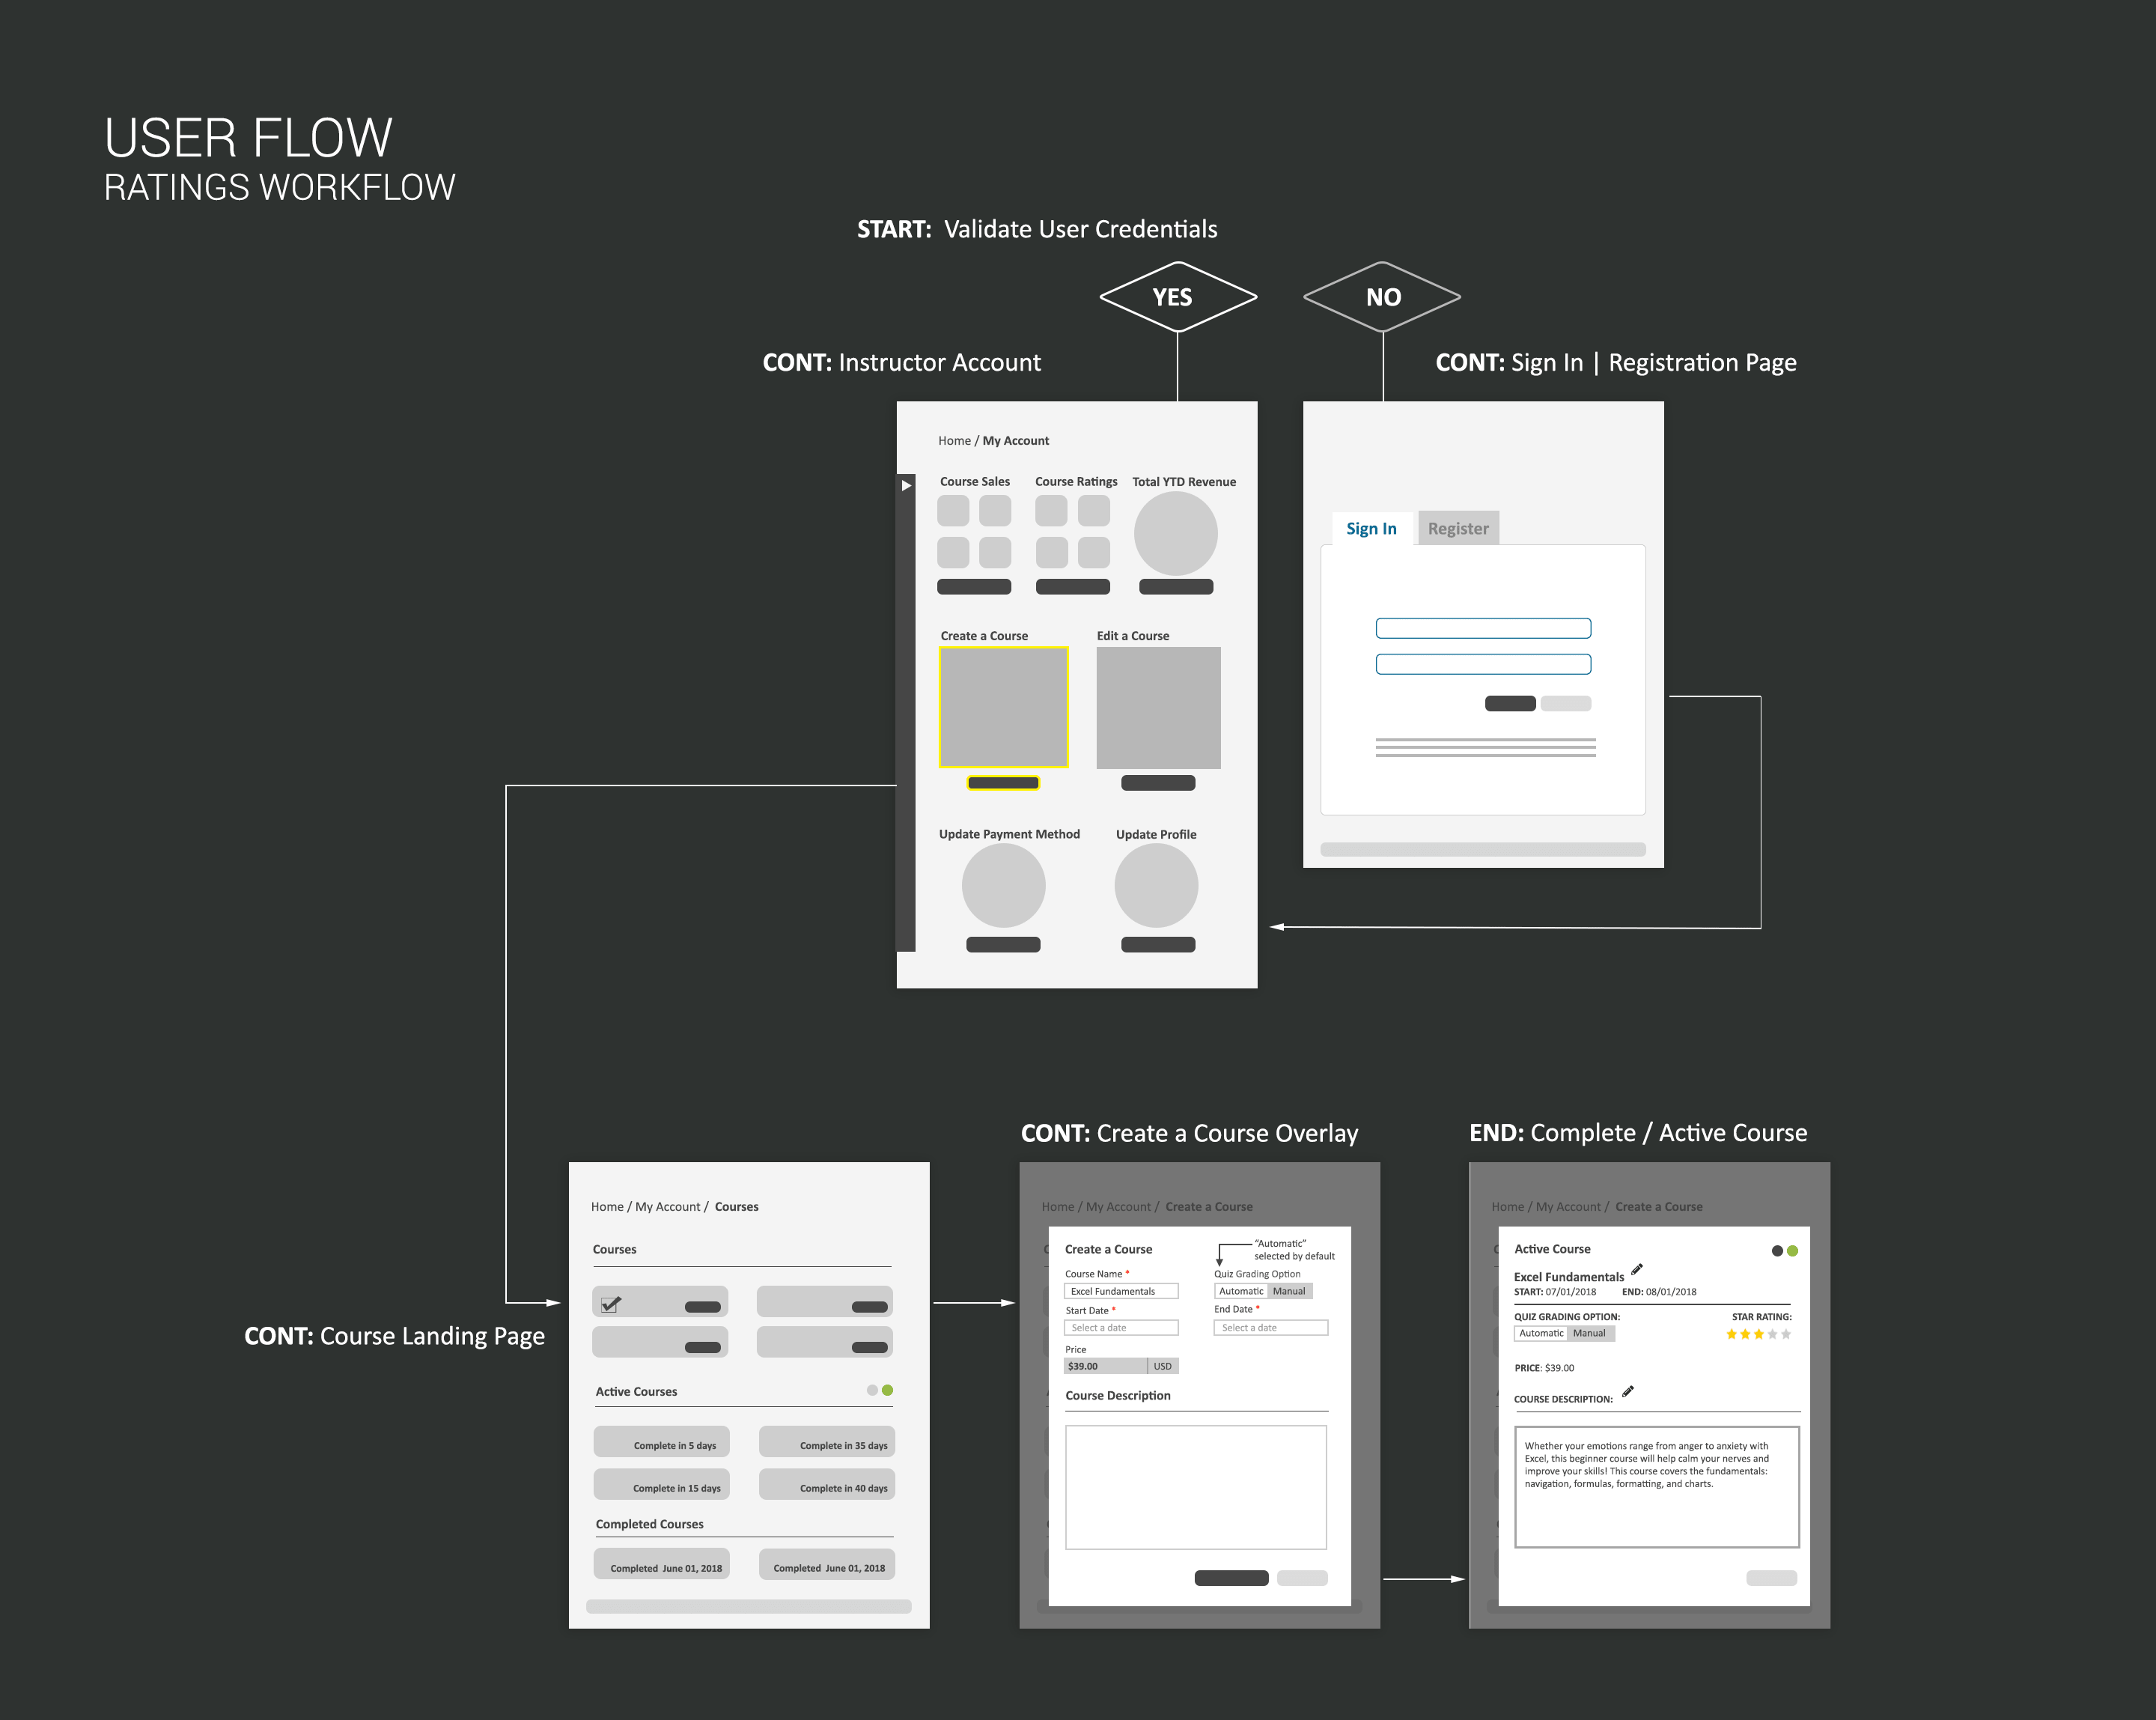Click the Course Name input field
Screen dimensions: 2156x1720
click(x=1121, y=1292)
